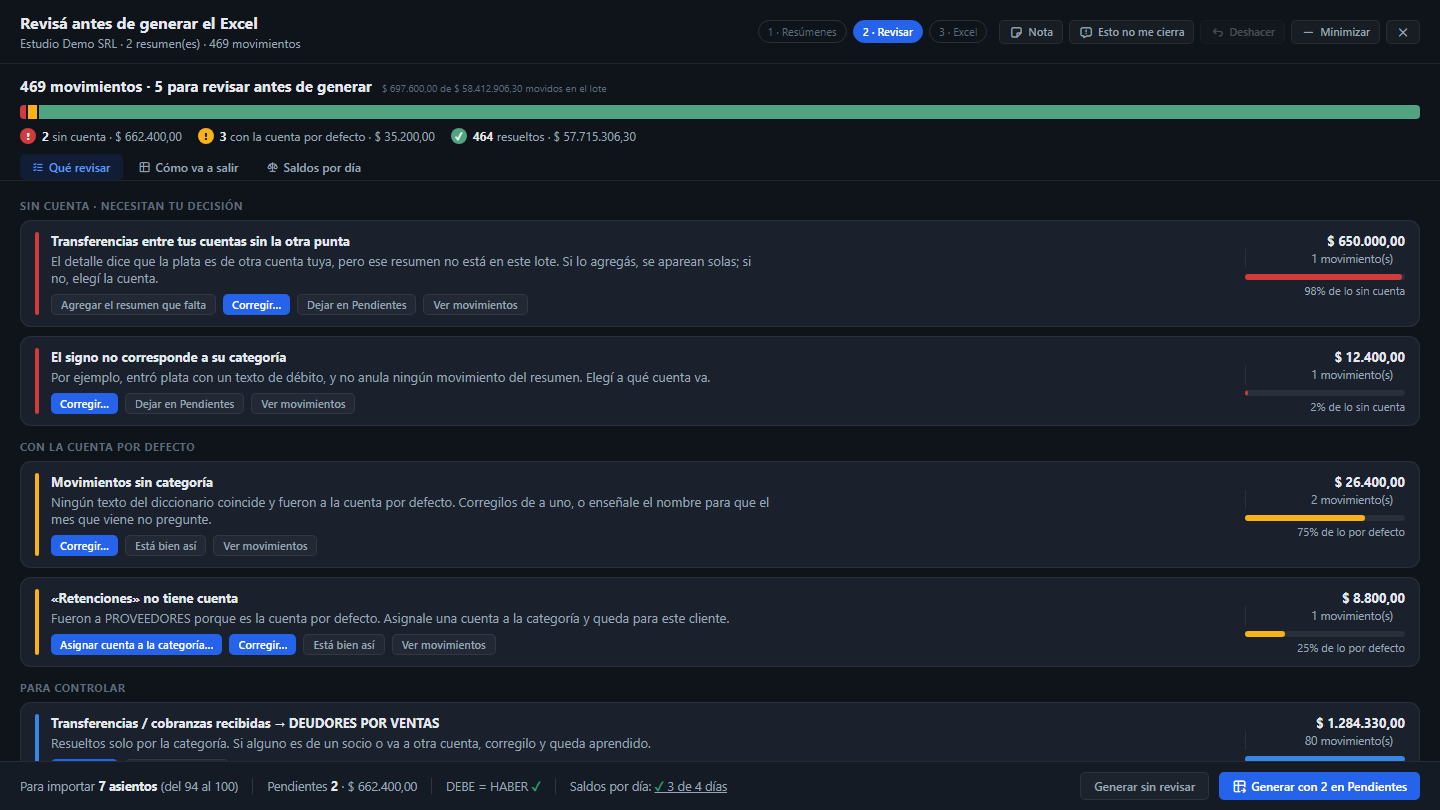This screenshot has width=1440, height=810.
Task: Show the "Saldos por día" tab
Action: (314, 168)
